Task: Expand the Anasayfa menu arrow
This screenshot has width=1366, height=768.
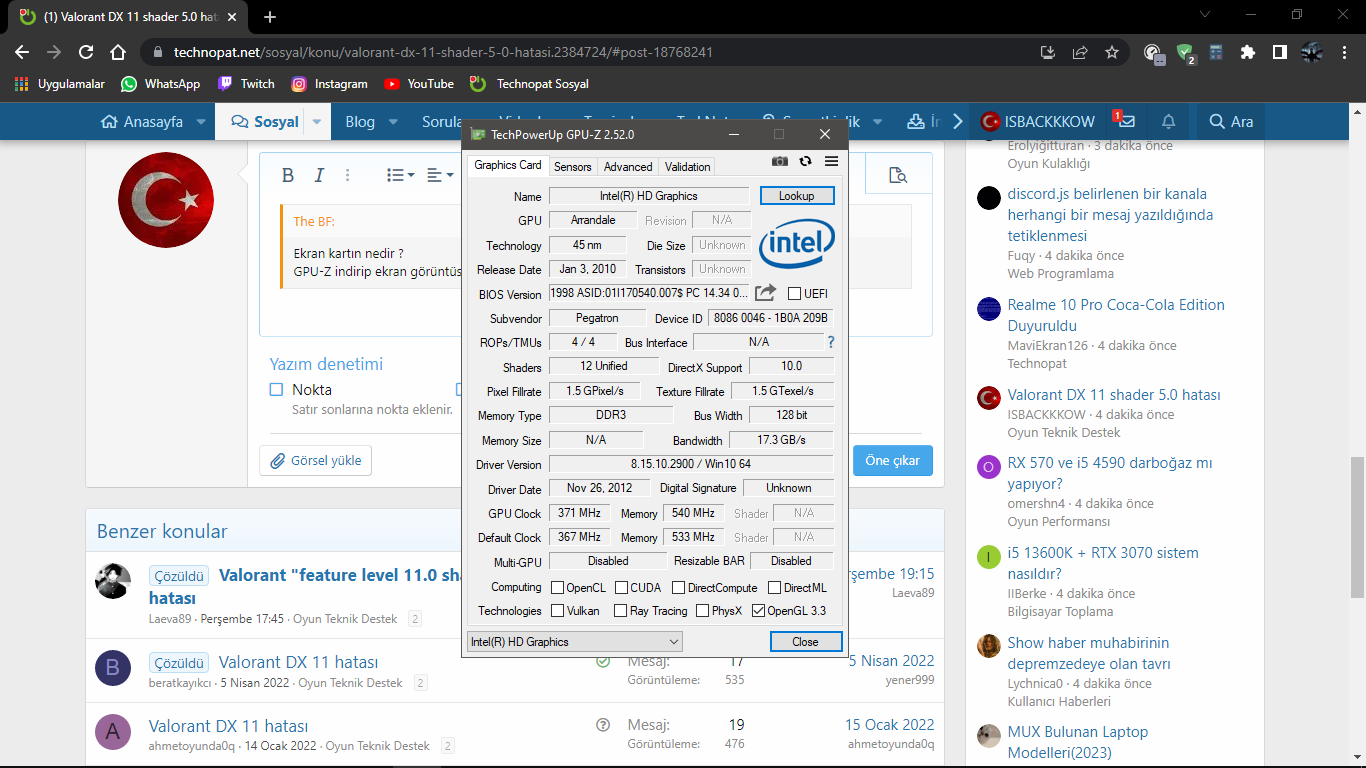Action: pyautogui.click(x=201, y=122)
